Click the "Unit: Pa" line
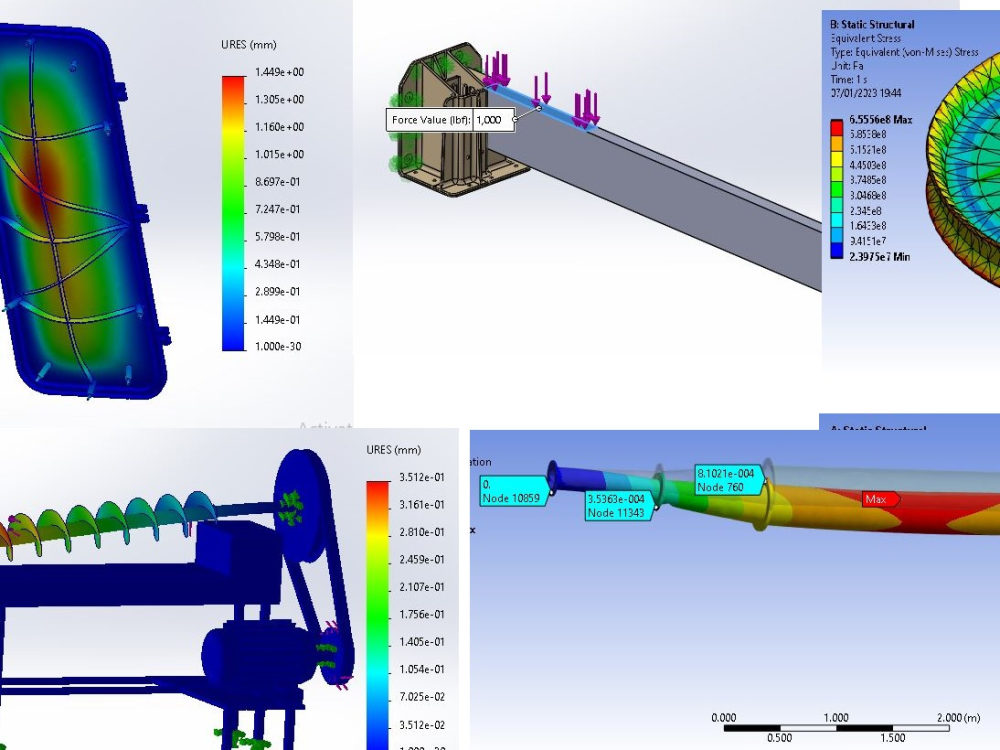Viewport: 1000px width, 750px height. coord(847,66)
